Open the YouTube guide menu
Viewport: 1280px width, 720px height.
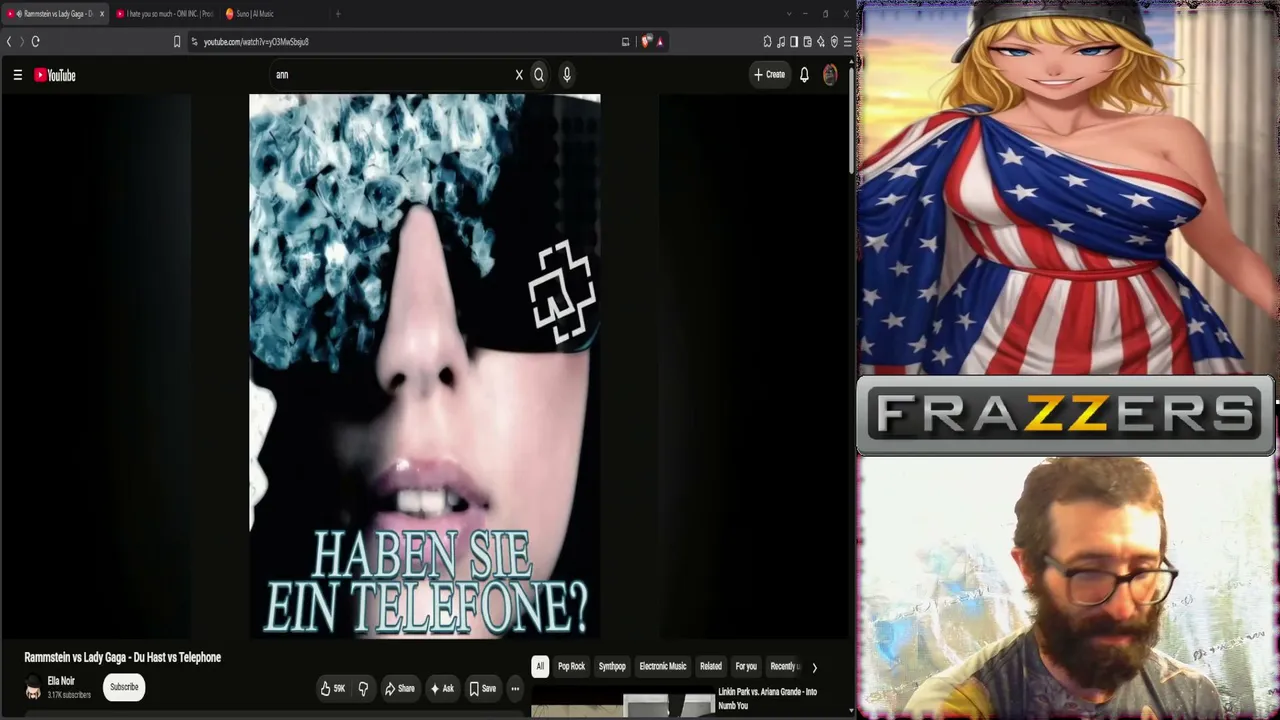[x=17, y=75]
